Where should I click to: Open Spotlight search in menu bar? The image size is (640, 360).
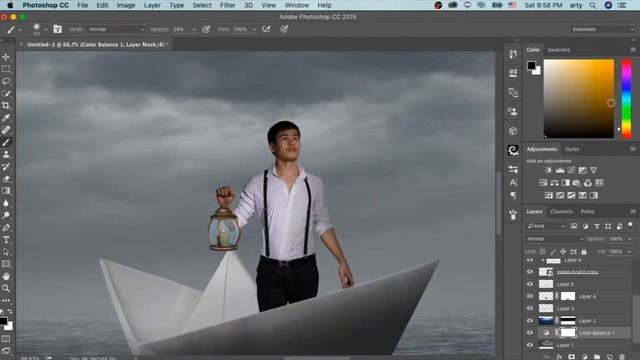(x=593, y=5)
